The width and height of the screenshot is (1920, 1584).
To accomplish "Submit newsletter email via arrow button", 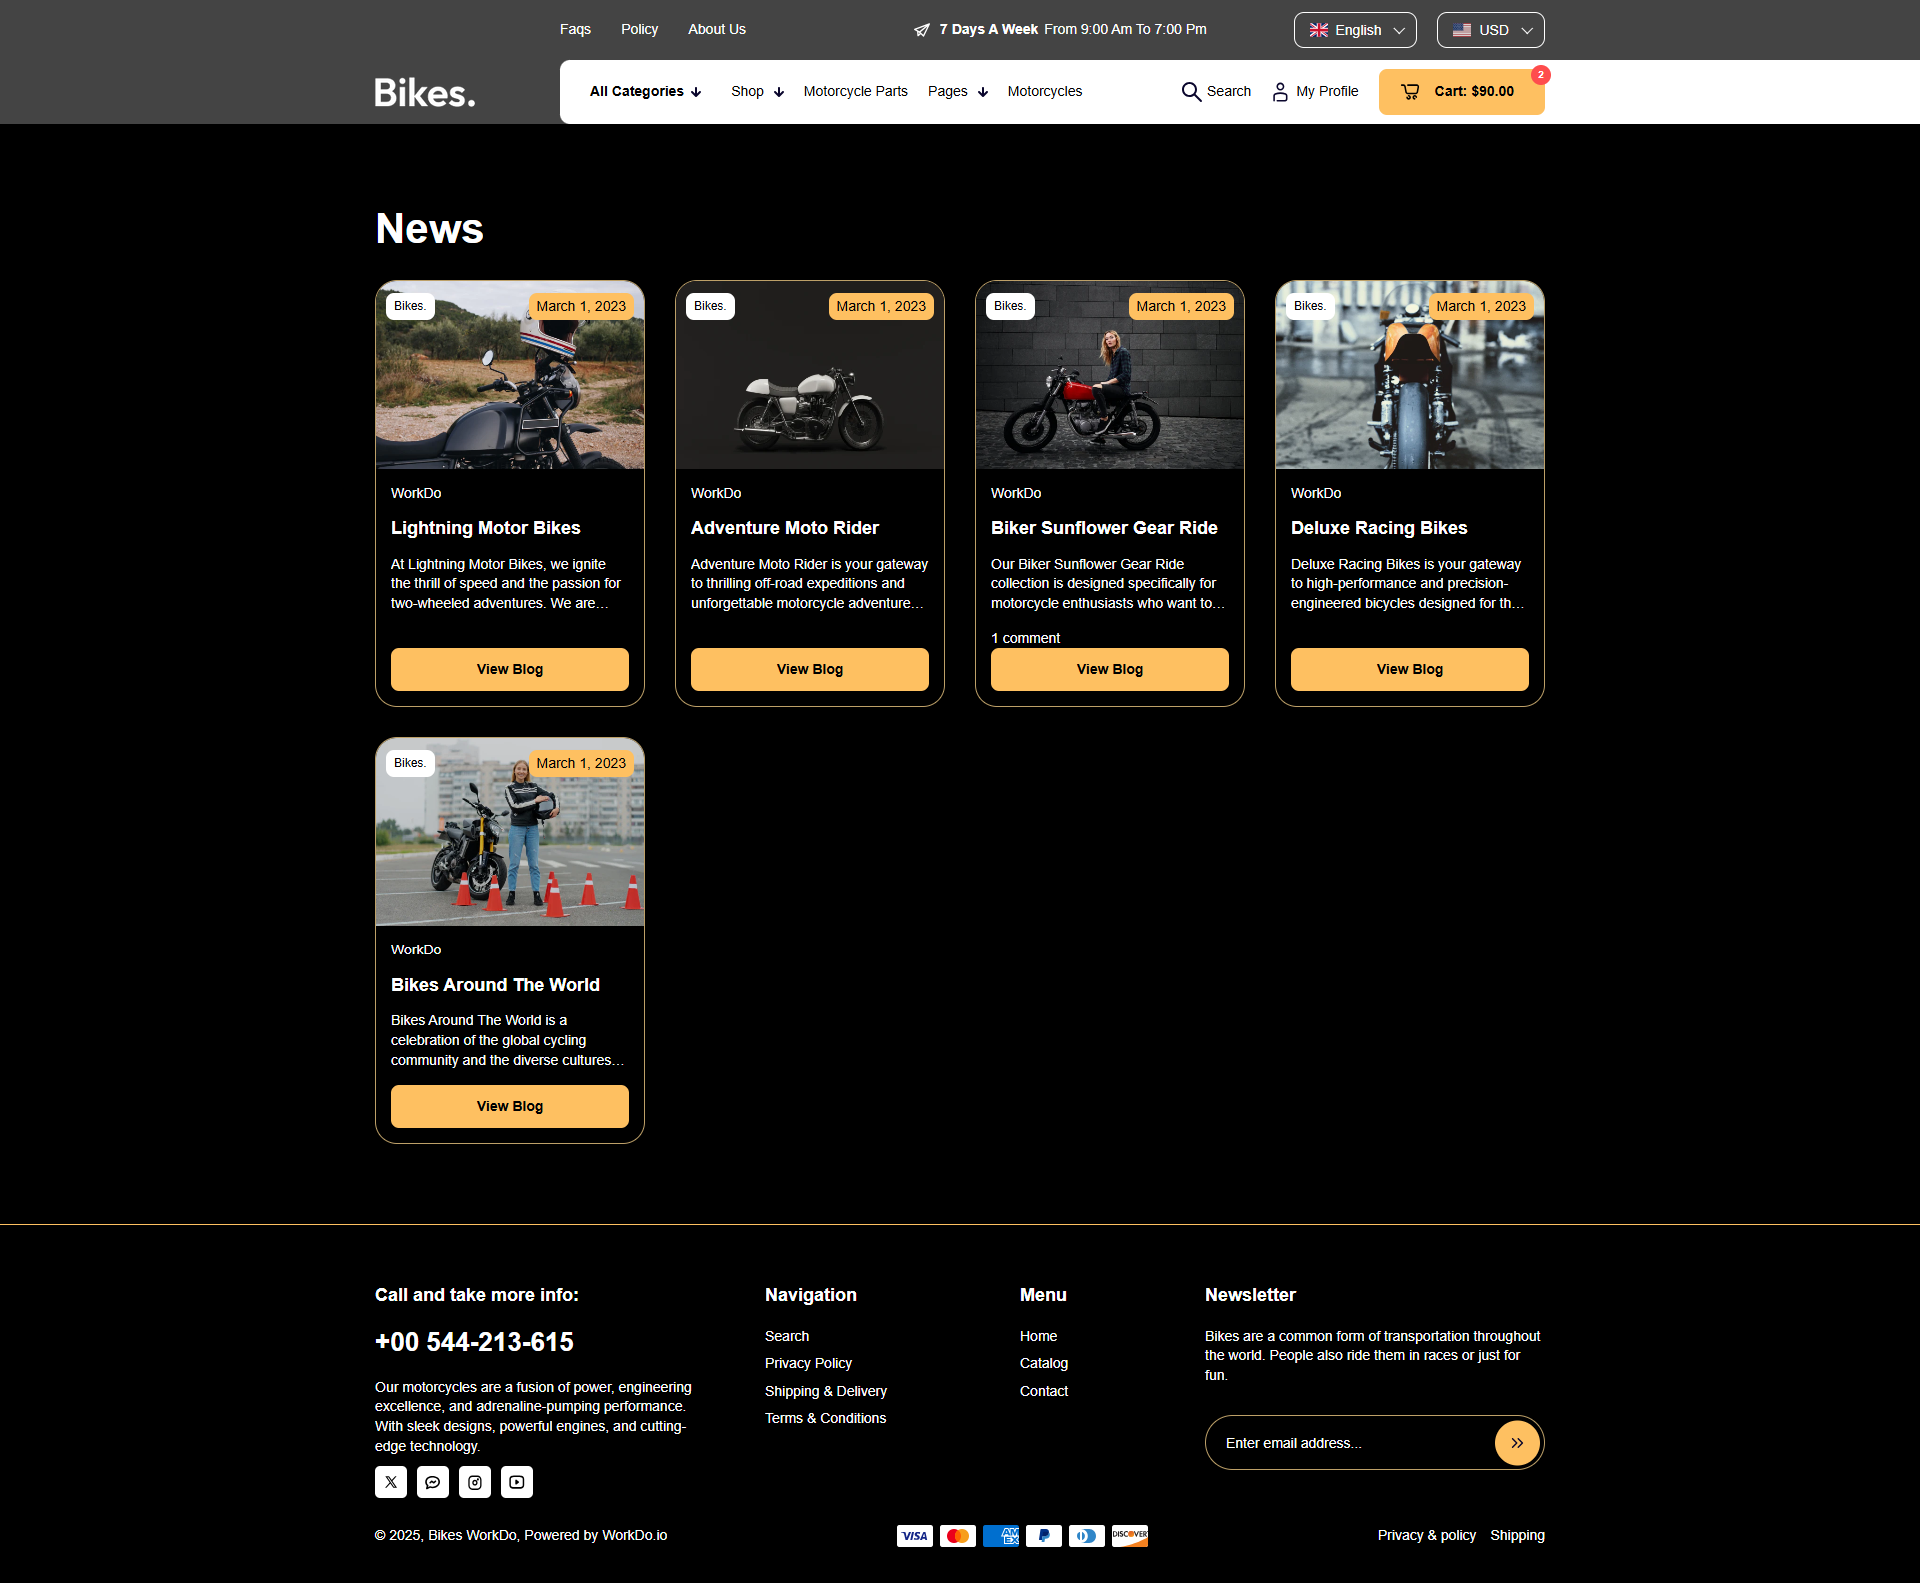I will [1516, 1442].
